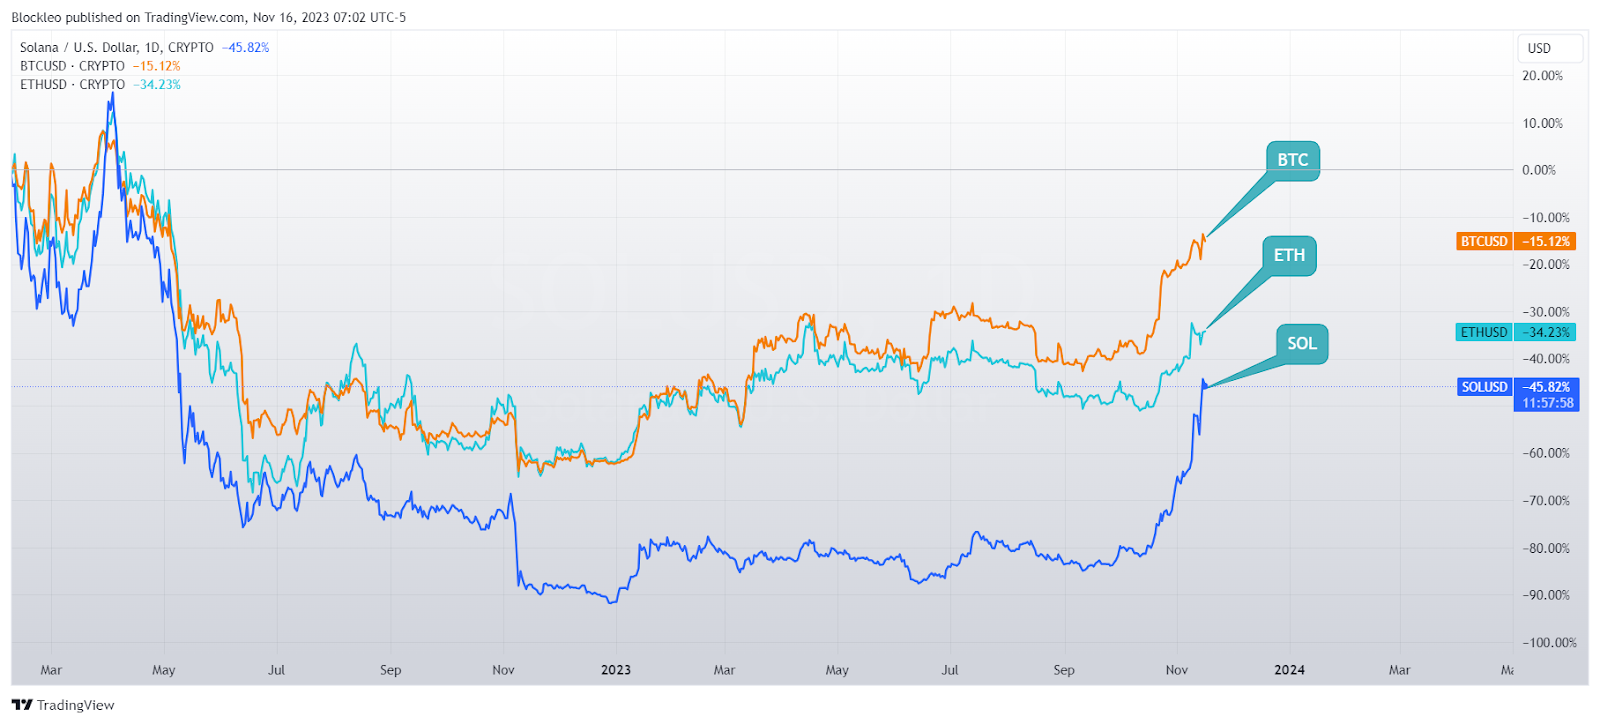Click the BTC callout bubble
This screenshot has height=724, width=1600.
[x=1292, y=160]
